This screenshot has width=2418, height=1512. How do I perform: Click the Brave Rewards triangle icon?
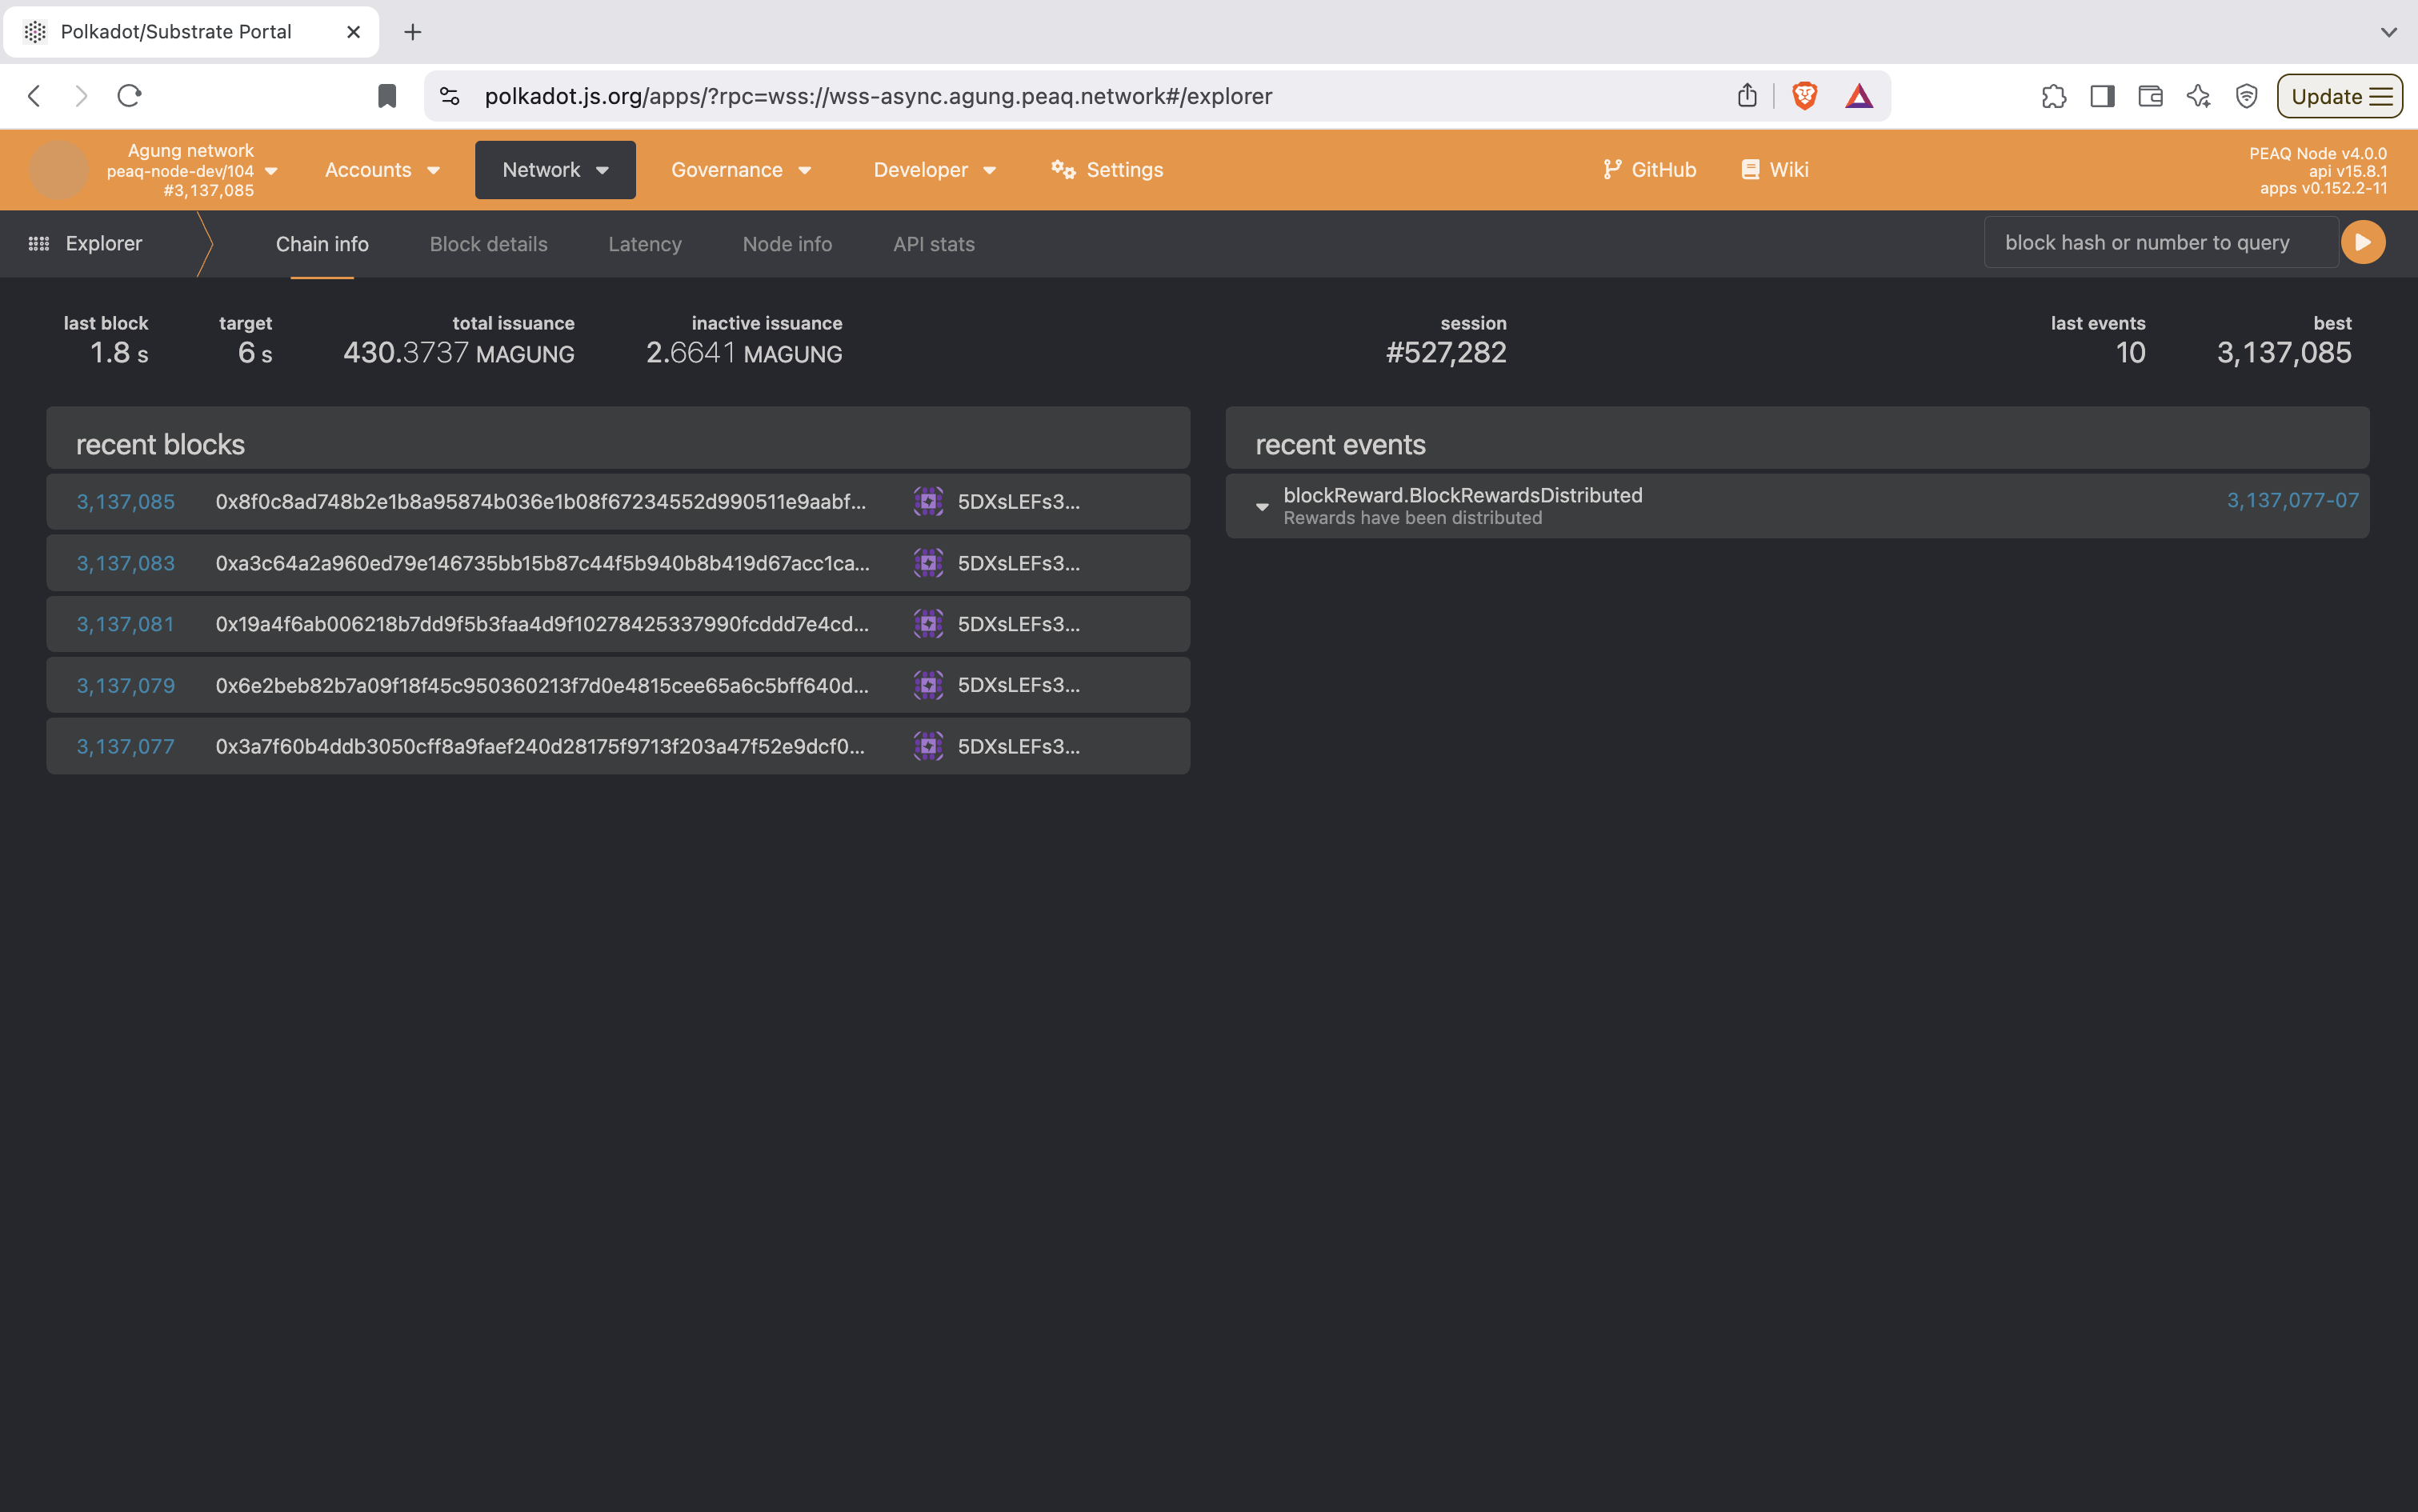pos(1858,96)
